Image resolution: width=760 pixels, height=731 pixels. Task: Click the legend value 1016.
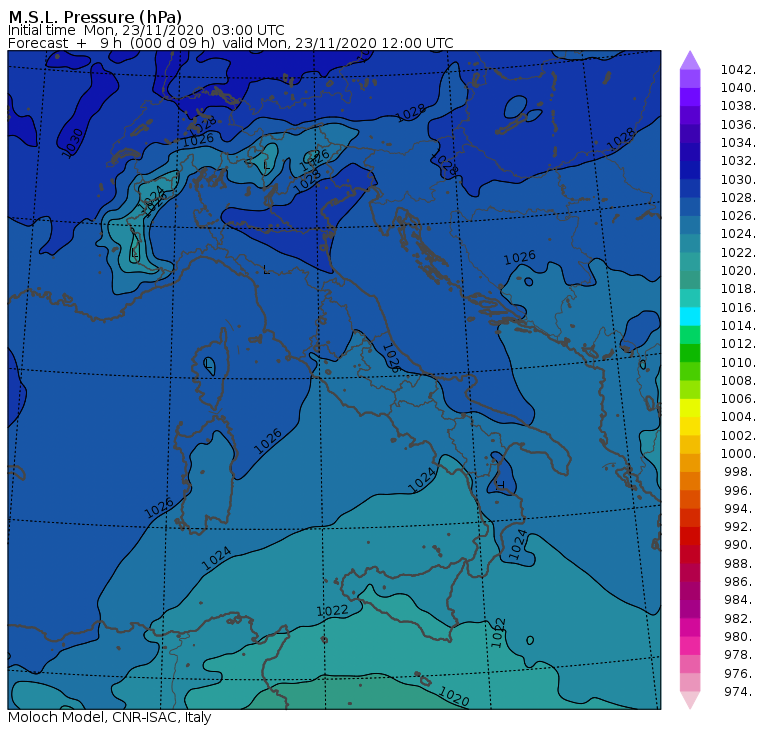click(738, 307)
